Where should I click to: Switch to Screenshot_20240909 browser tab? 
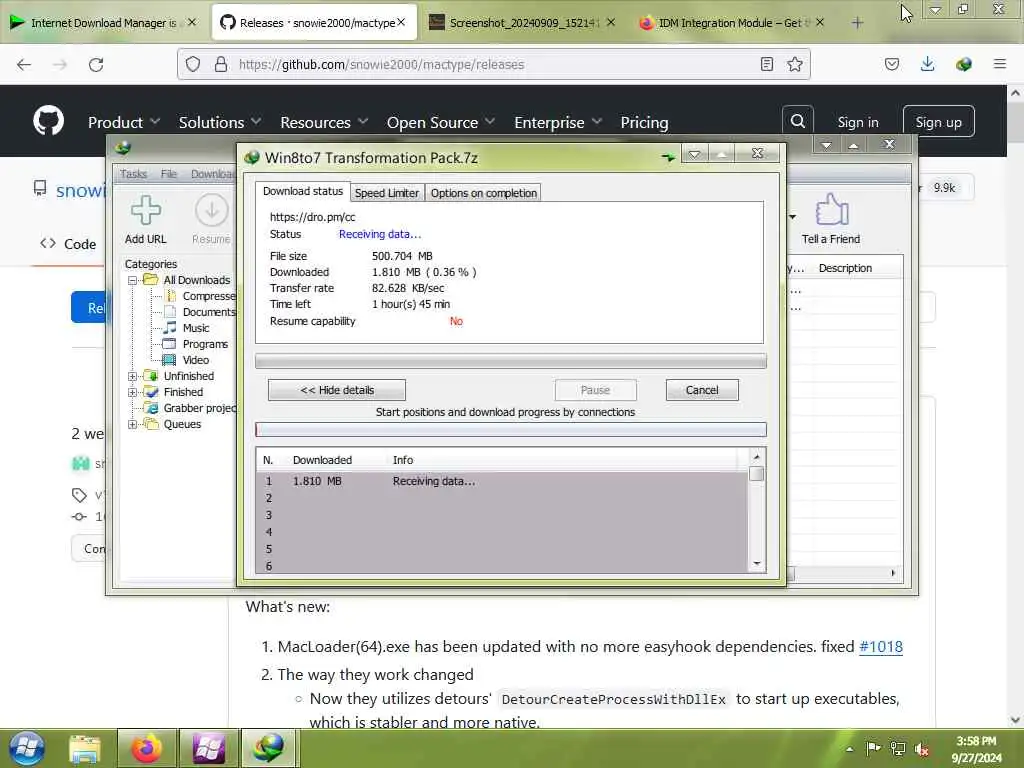click(522, 23)
